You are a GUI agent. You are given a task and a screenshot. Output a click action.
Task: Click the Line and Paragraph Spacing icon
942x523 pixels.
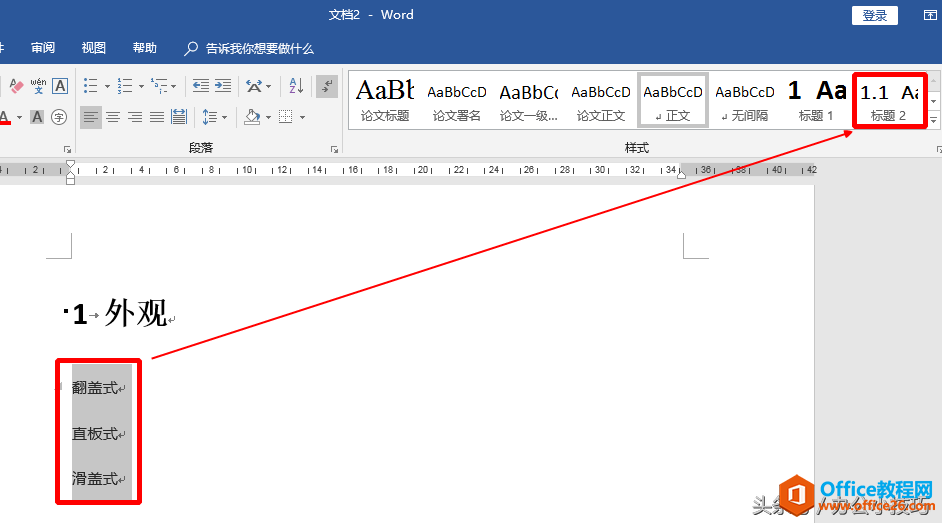210,116
